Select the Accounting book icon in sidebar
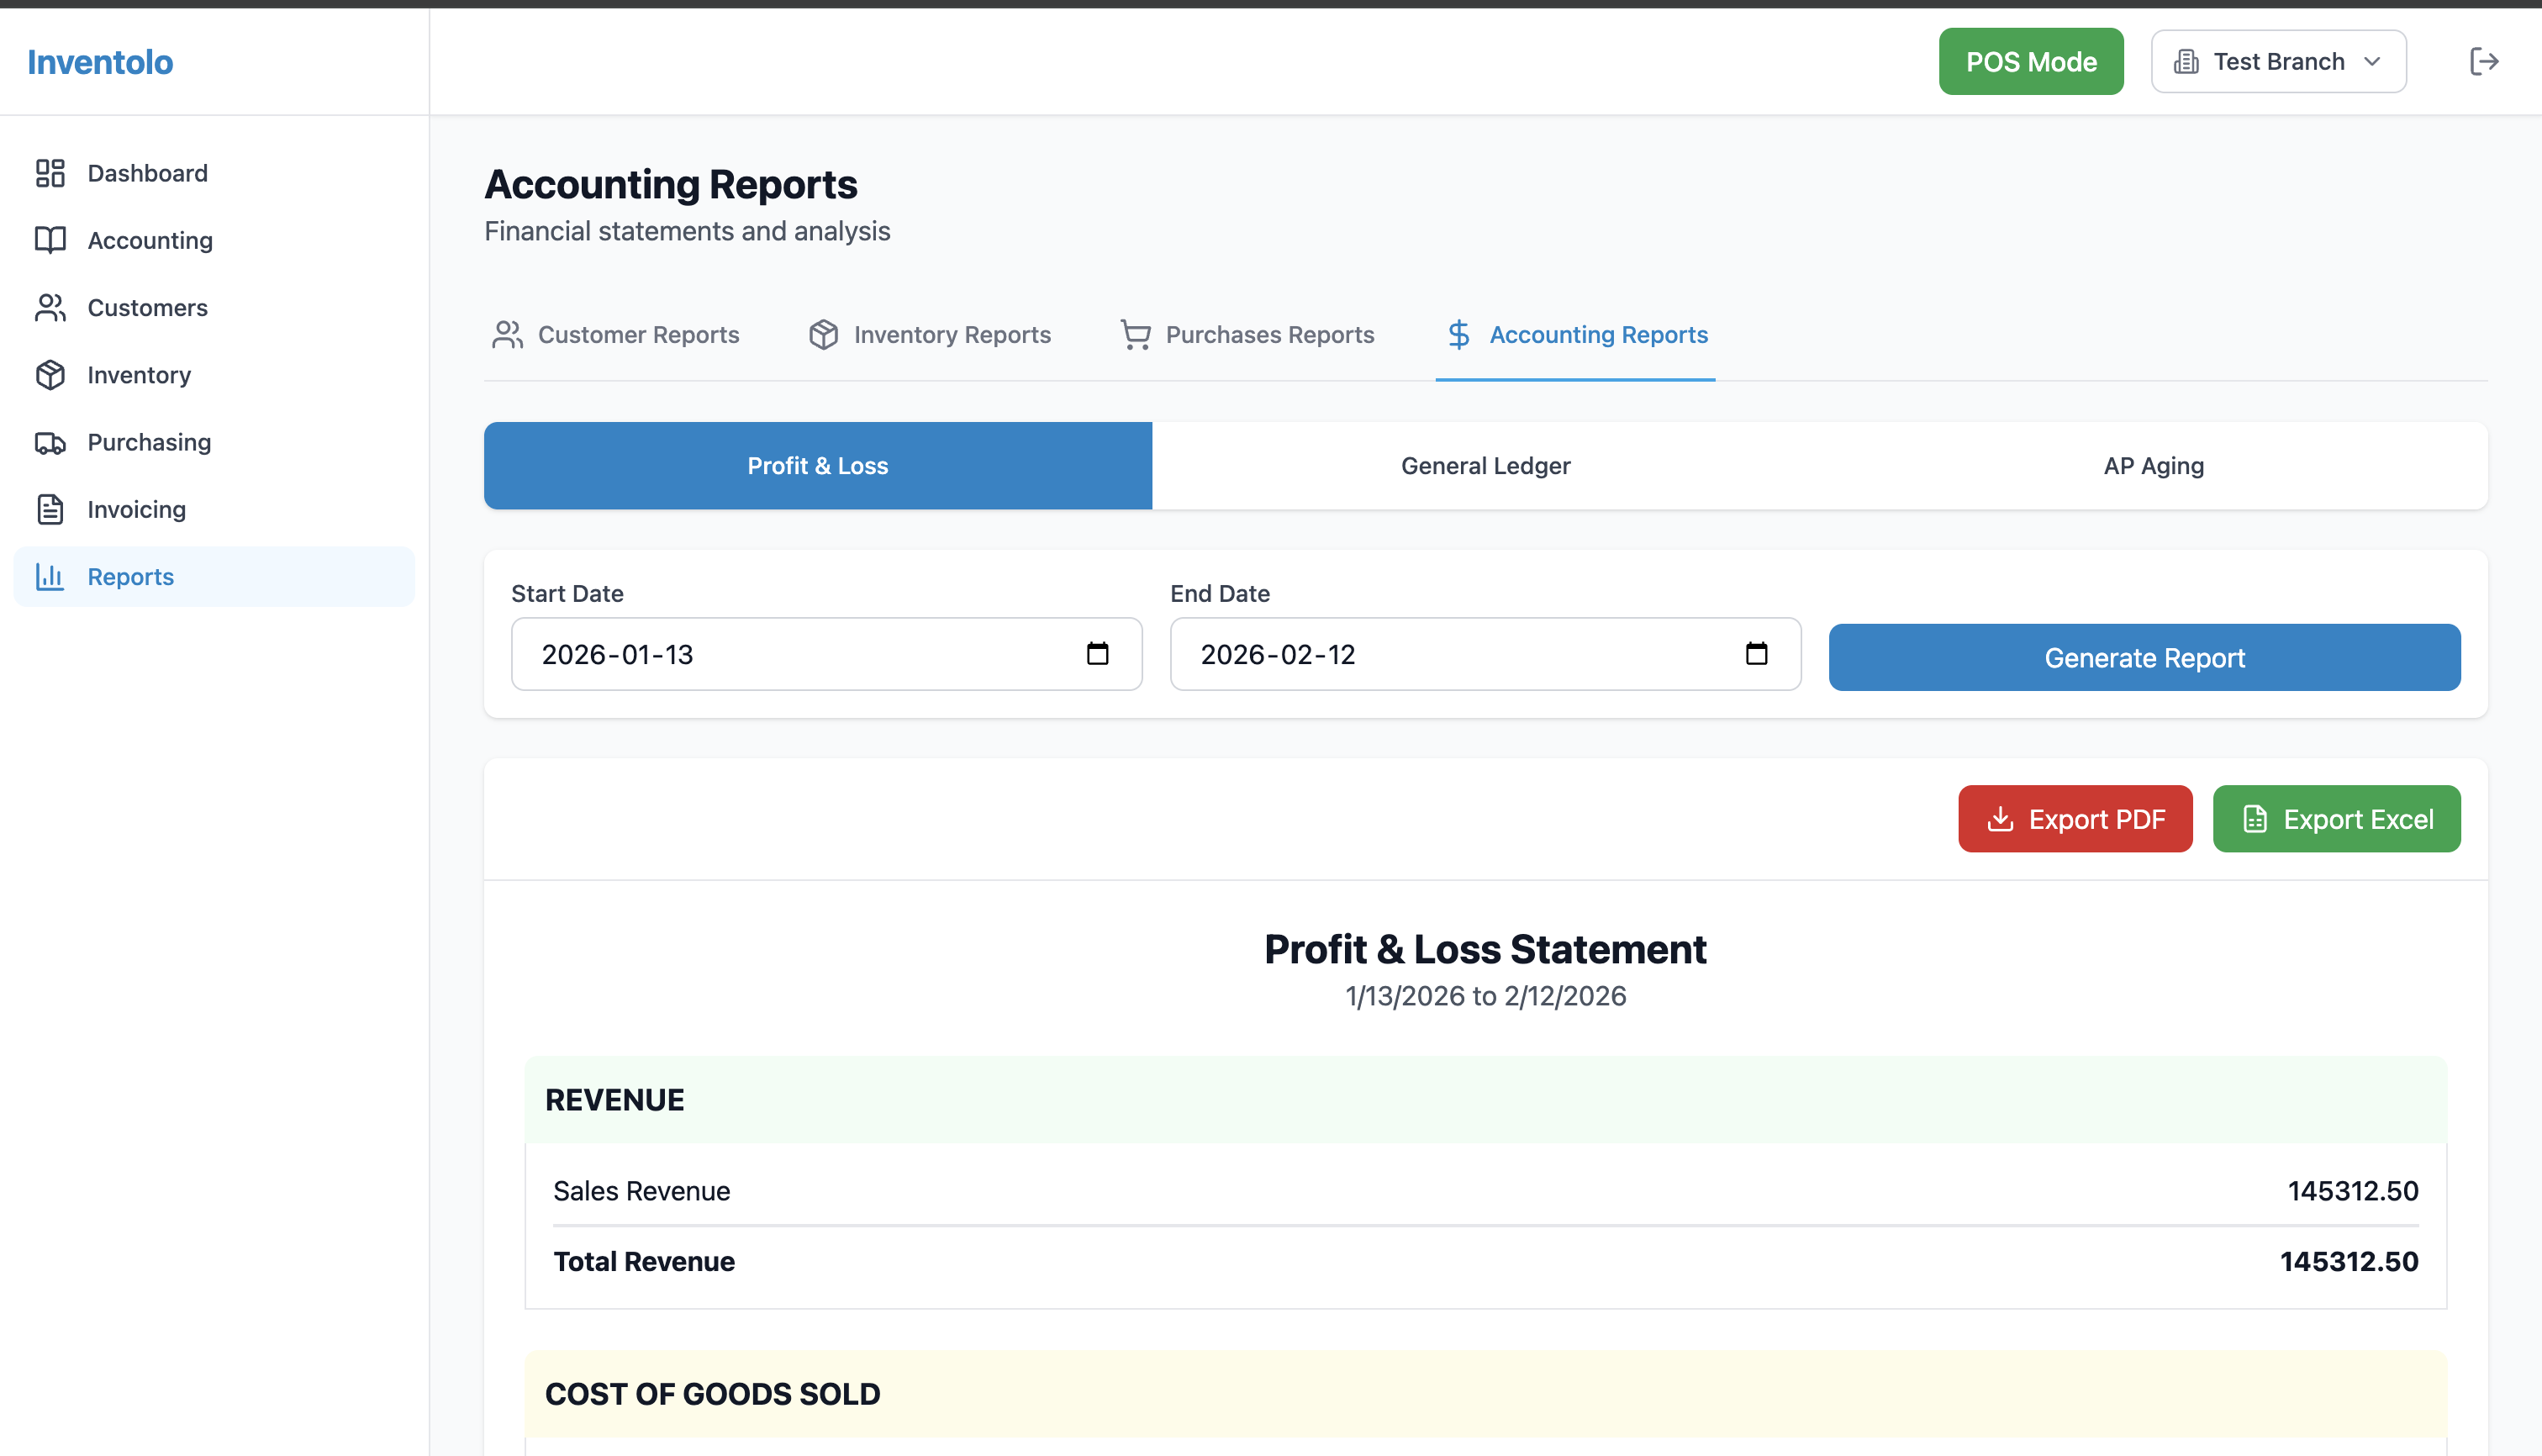Screen dimensions: 2542x1456 point(51,240)
